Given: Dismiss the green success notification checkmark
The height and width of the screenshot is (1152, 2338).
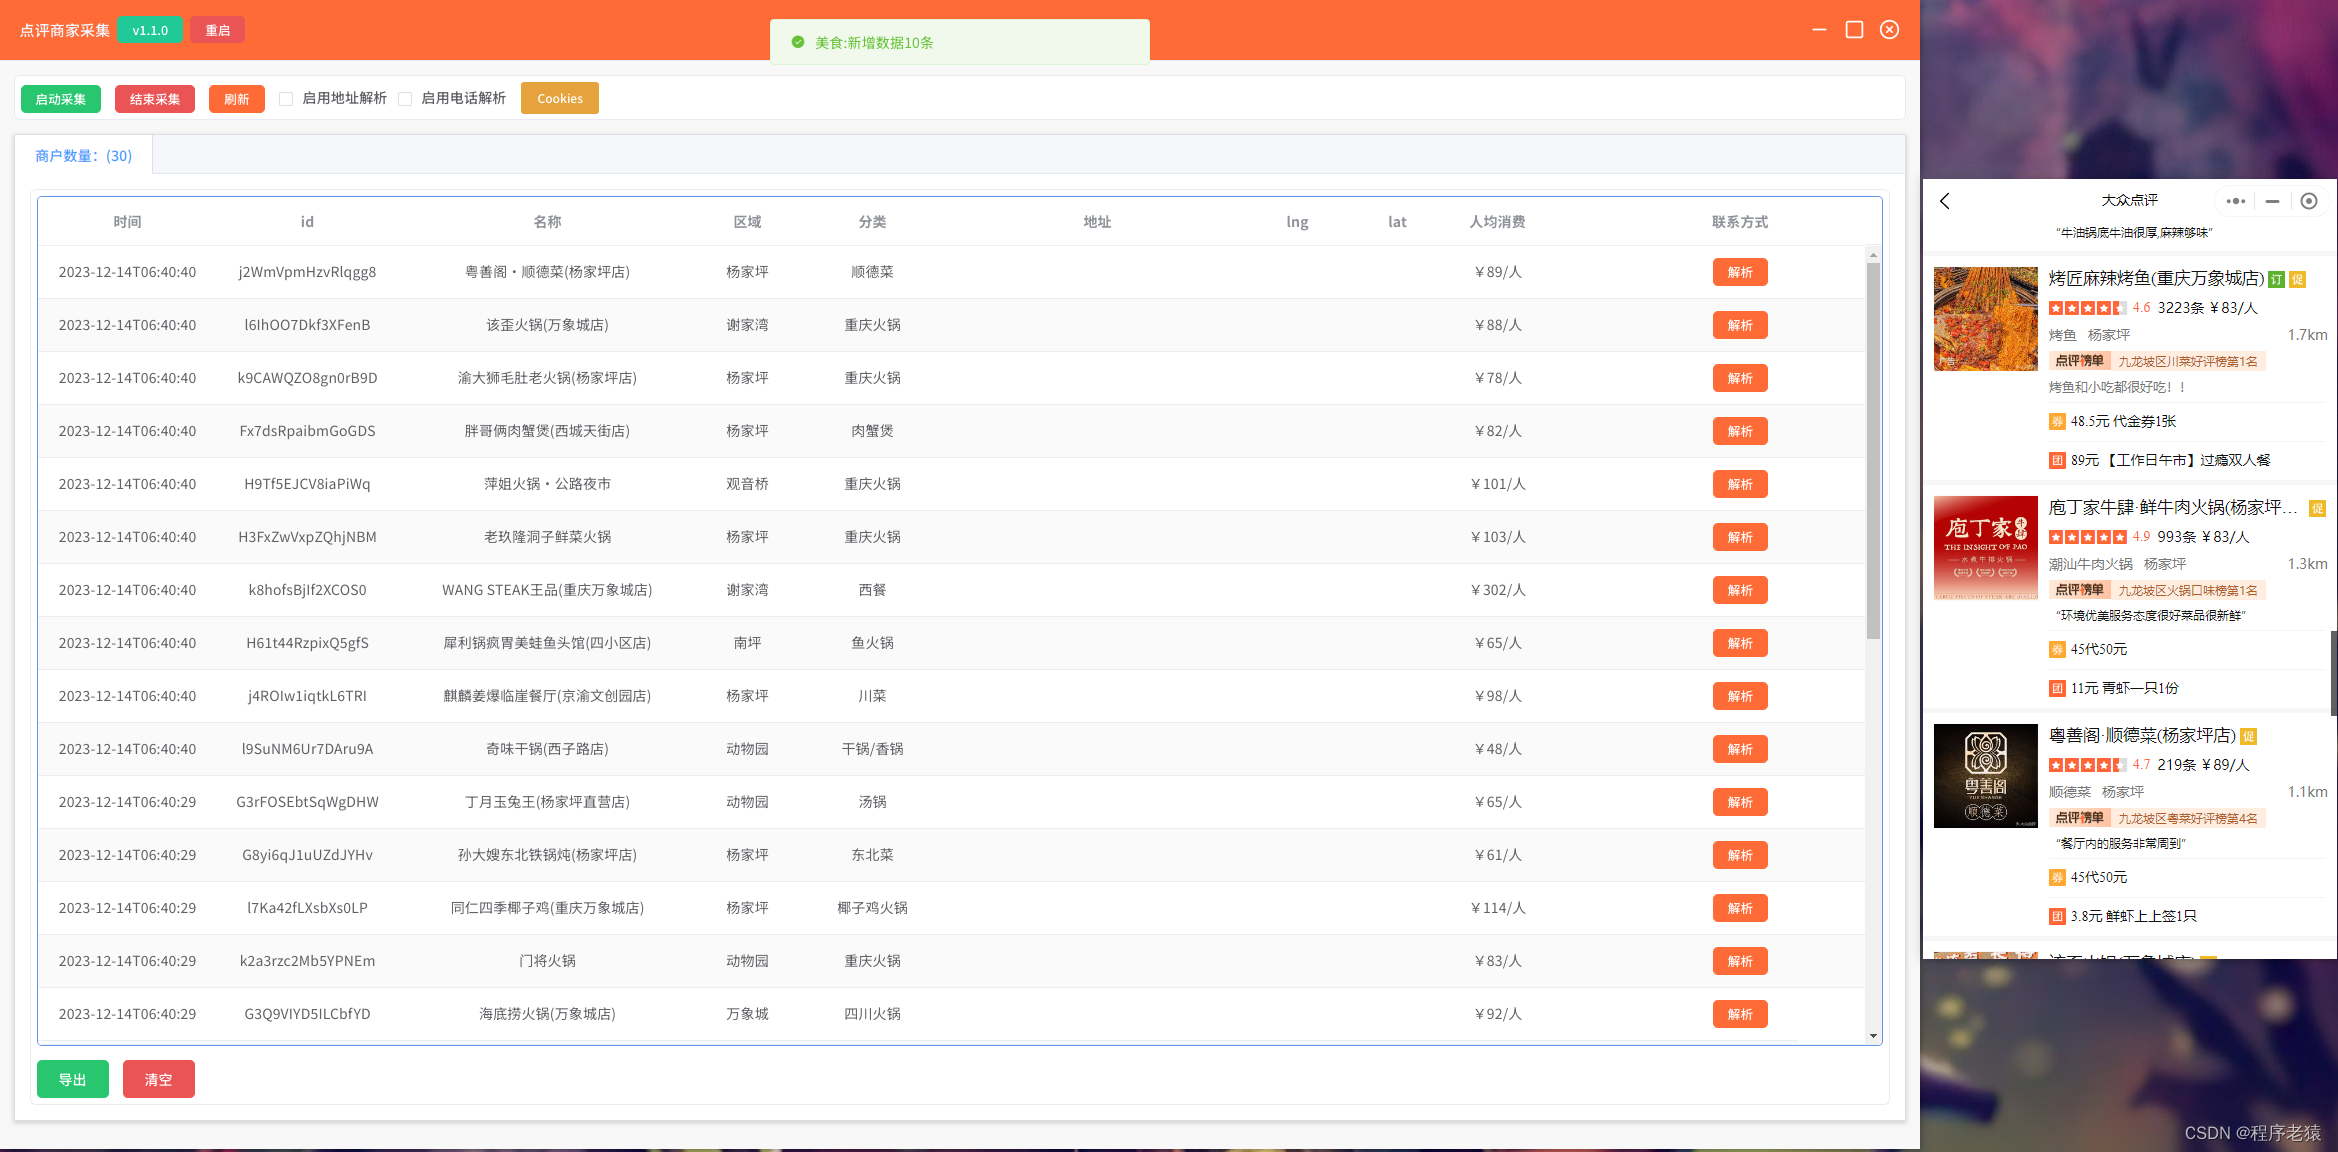Looking at the screenshot, I should (x=798, y=42).
